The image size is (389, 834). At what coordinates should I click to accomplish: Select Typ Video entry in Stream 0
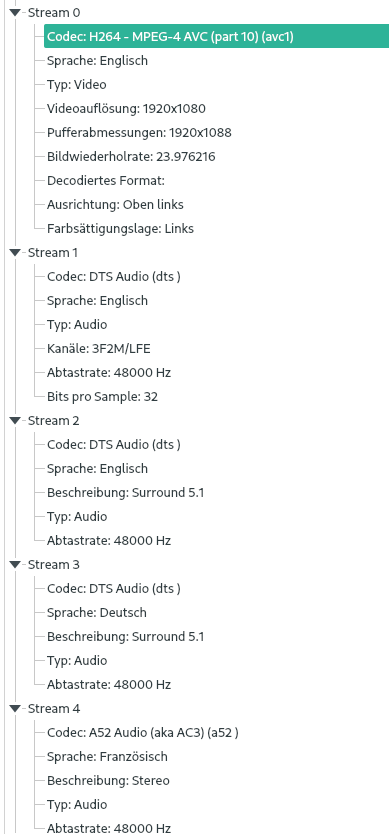click(77, 85)
